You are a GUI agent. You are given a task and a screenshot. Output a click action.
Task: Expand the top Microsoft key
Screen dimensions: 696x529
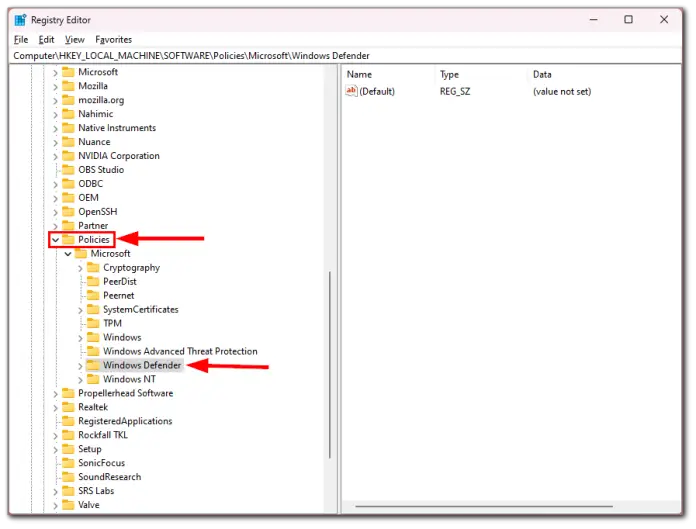click(55, 72)
